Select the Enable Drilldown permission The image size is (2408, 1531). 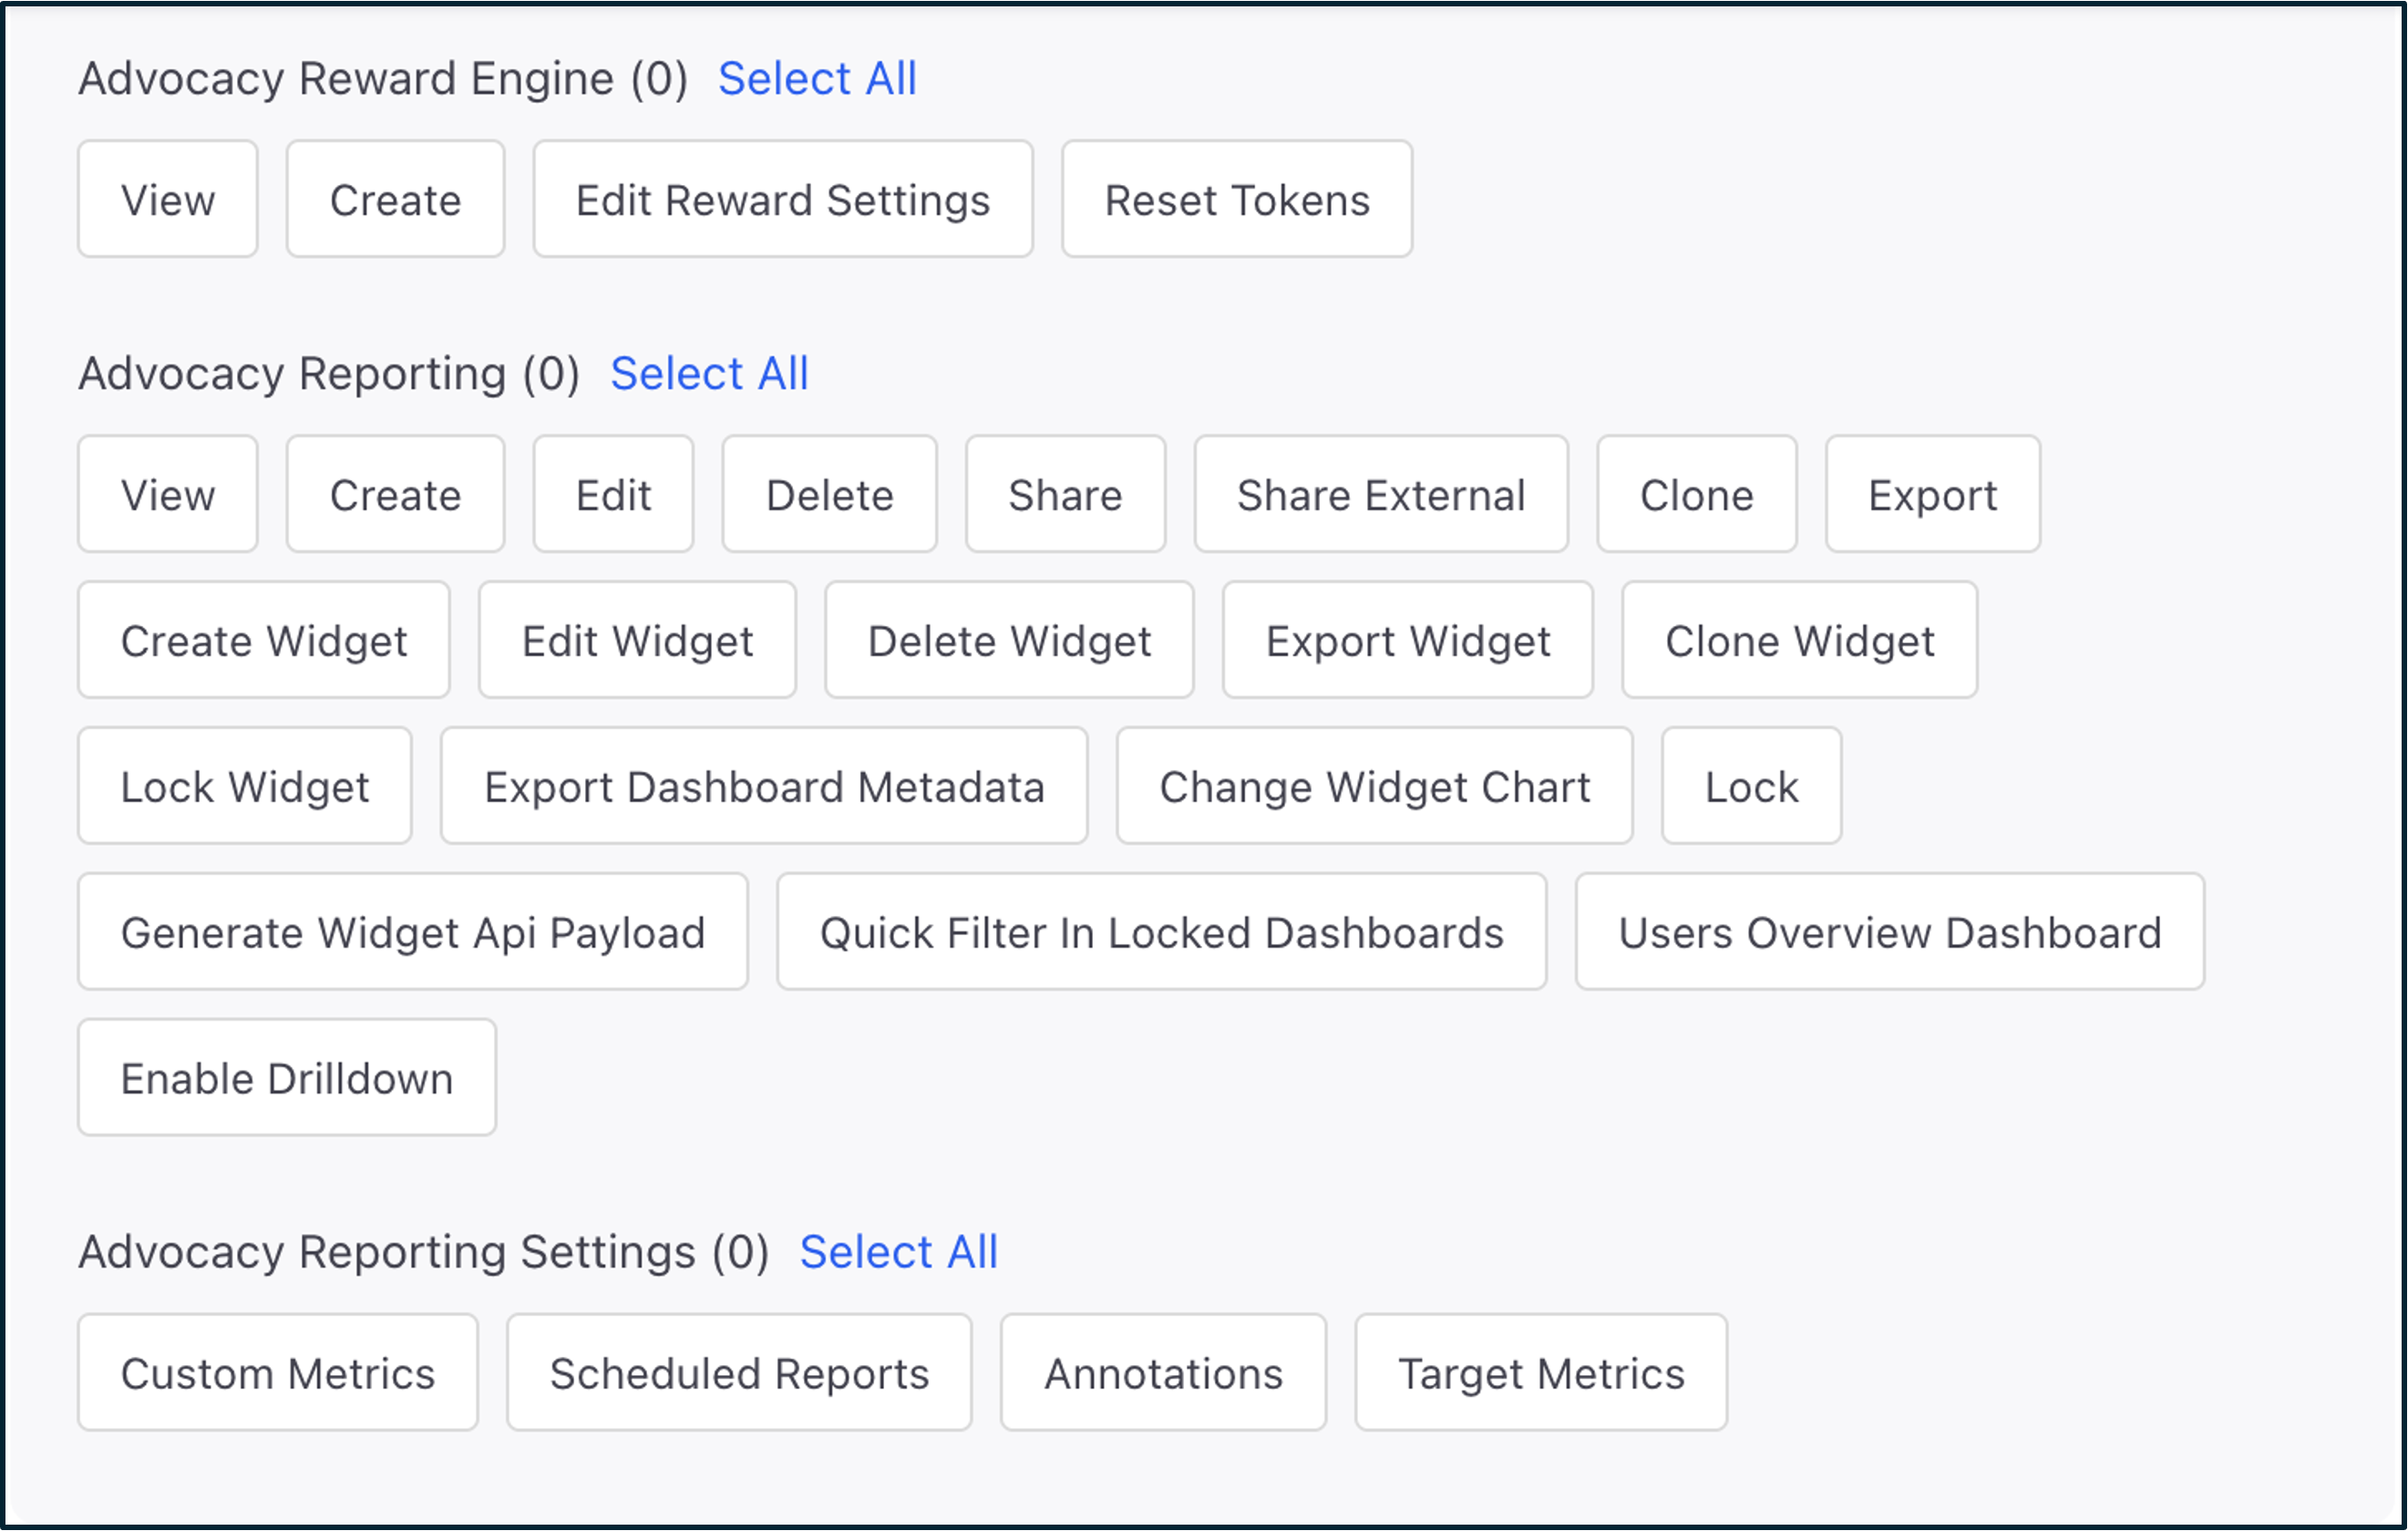pos(287,1078)
